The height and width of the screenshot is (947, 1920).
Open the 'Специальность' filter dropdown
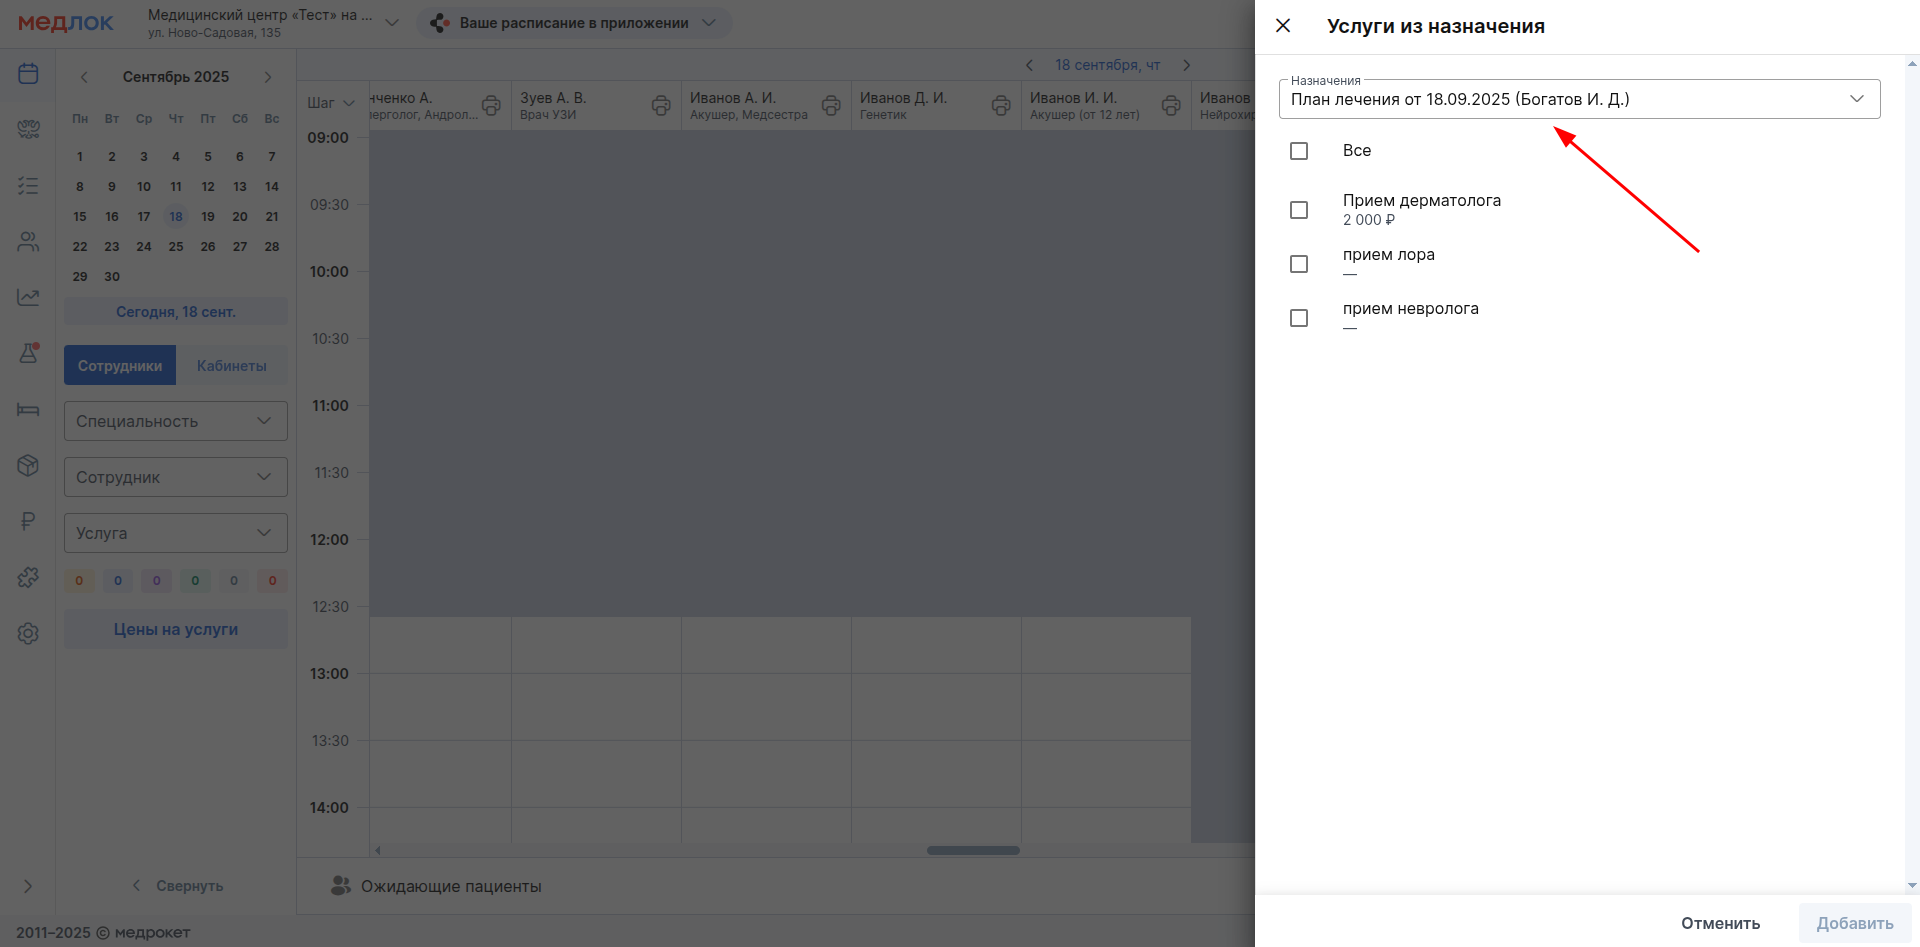(176, 421)
